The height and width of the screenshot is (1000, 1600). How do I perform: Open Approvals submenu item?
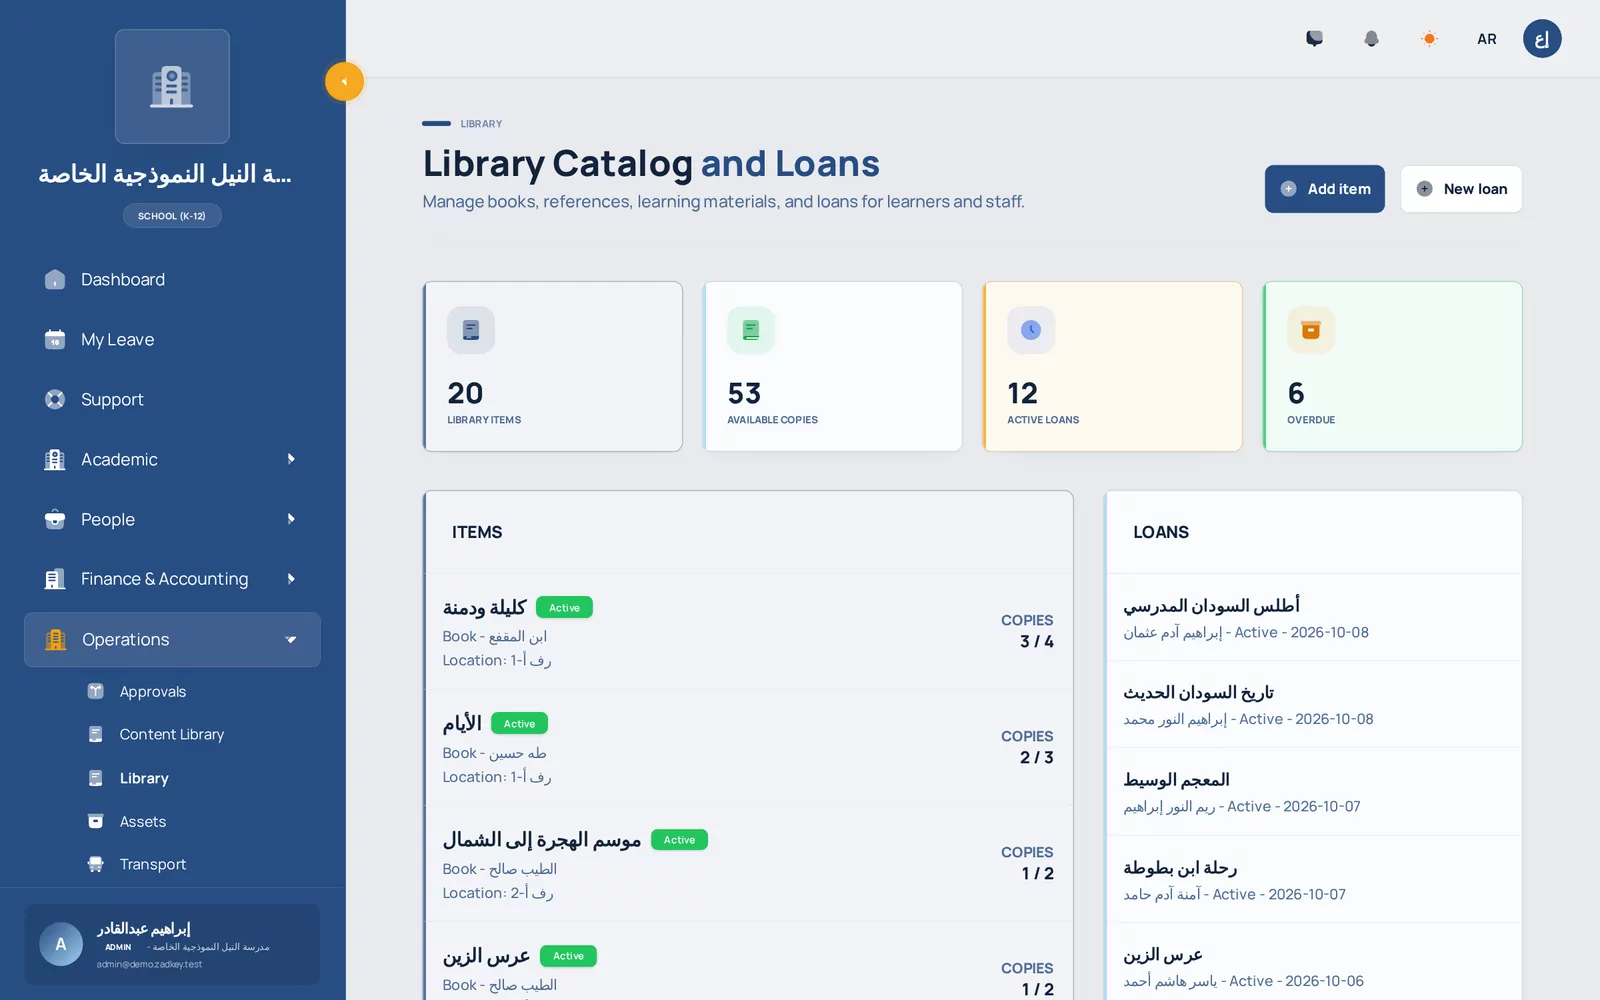click(152, 692)
